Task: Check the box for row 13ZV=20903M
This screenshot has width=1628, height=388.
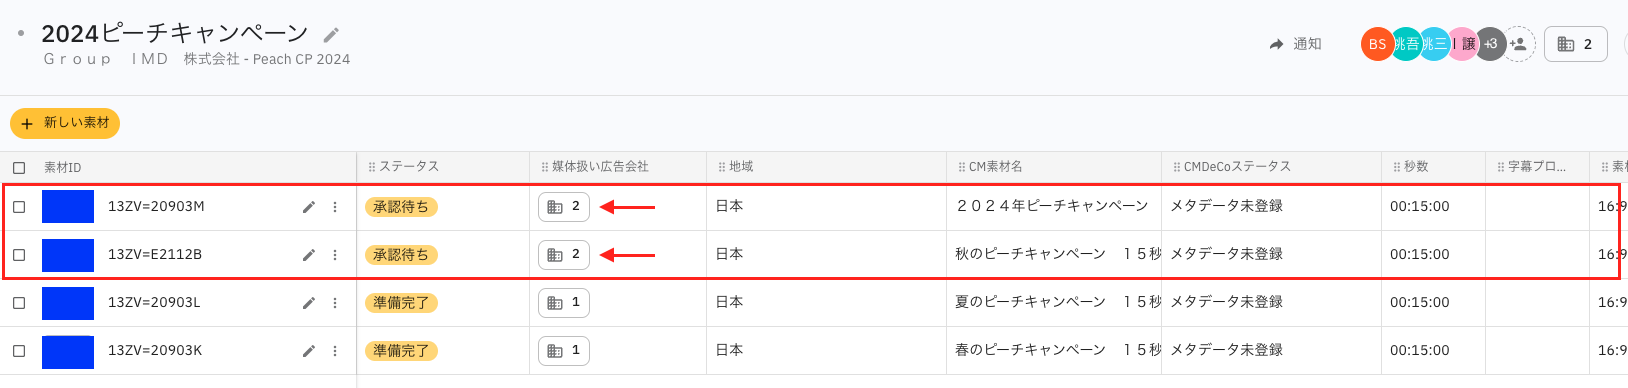Action: coord(19,207)
